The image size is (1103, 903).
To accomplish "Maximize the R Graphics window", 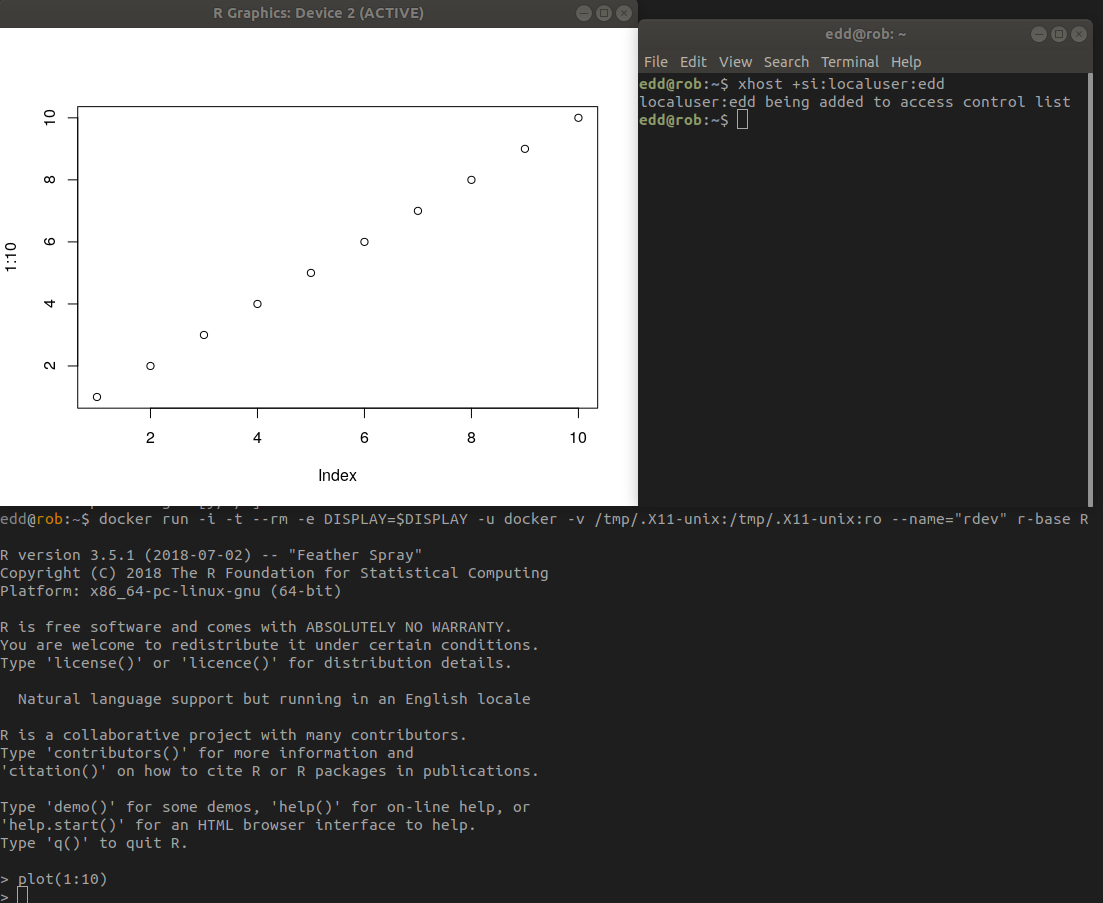I will 604,13.
